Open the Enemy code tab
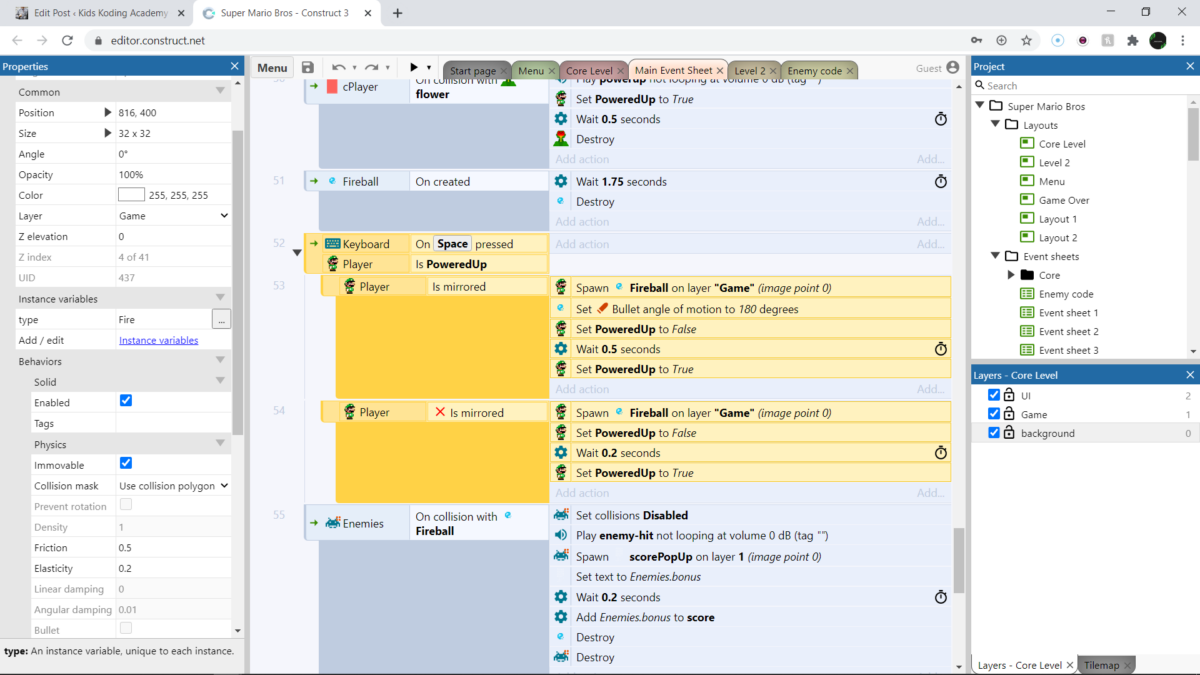Image resolution: width=1200 pixels, height=675 pixels. [x=815, y=71]
